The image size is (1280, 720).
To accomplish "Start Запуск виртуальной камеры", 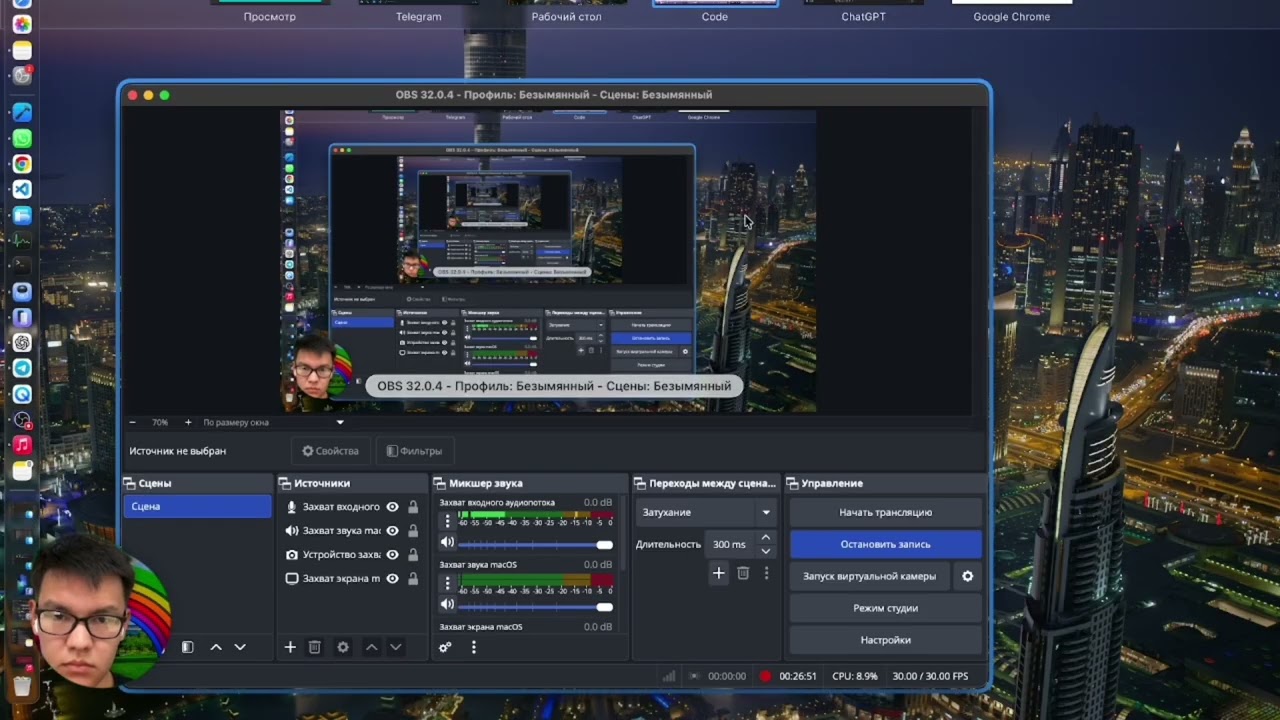I will click(x=869, y=576).
